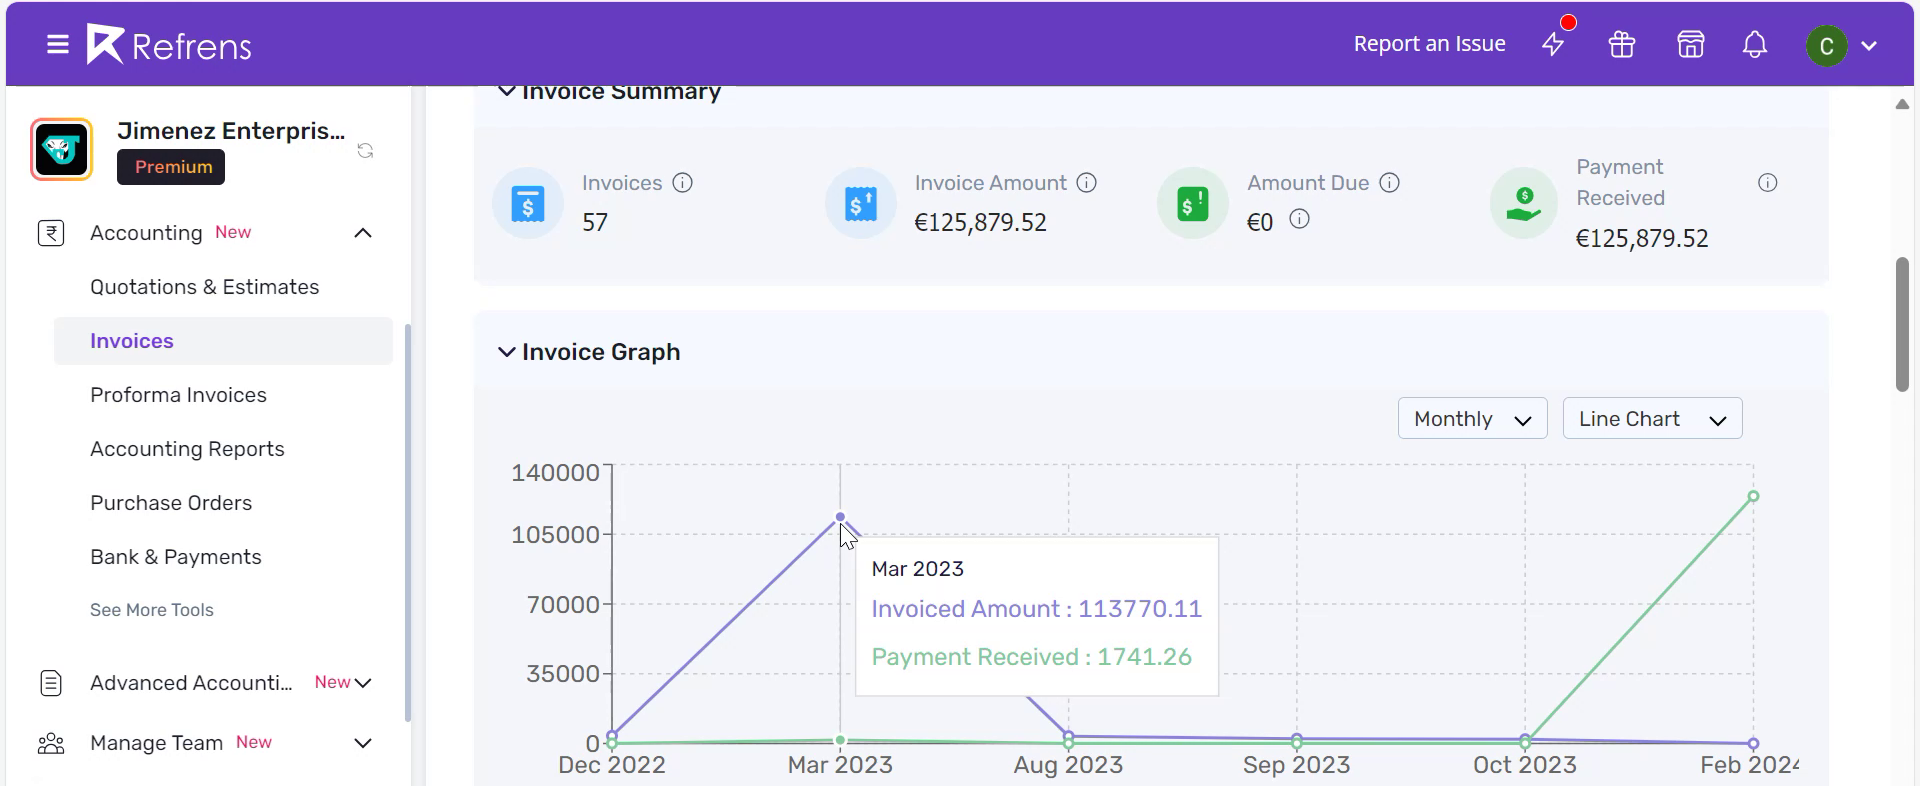1920x786 pixels.
Task: Click the Invoice Amount value €125,879.52
Action: pyautogui.click(x=981, y=222)
